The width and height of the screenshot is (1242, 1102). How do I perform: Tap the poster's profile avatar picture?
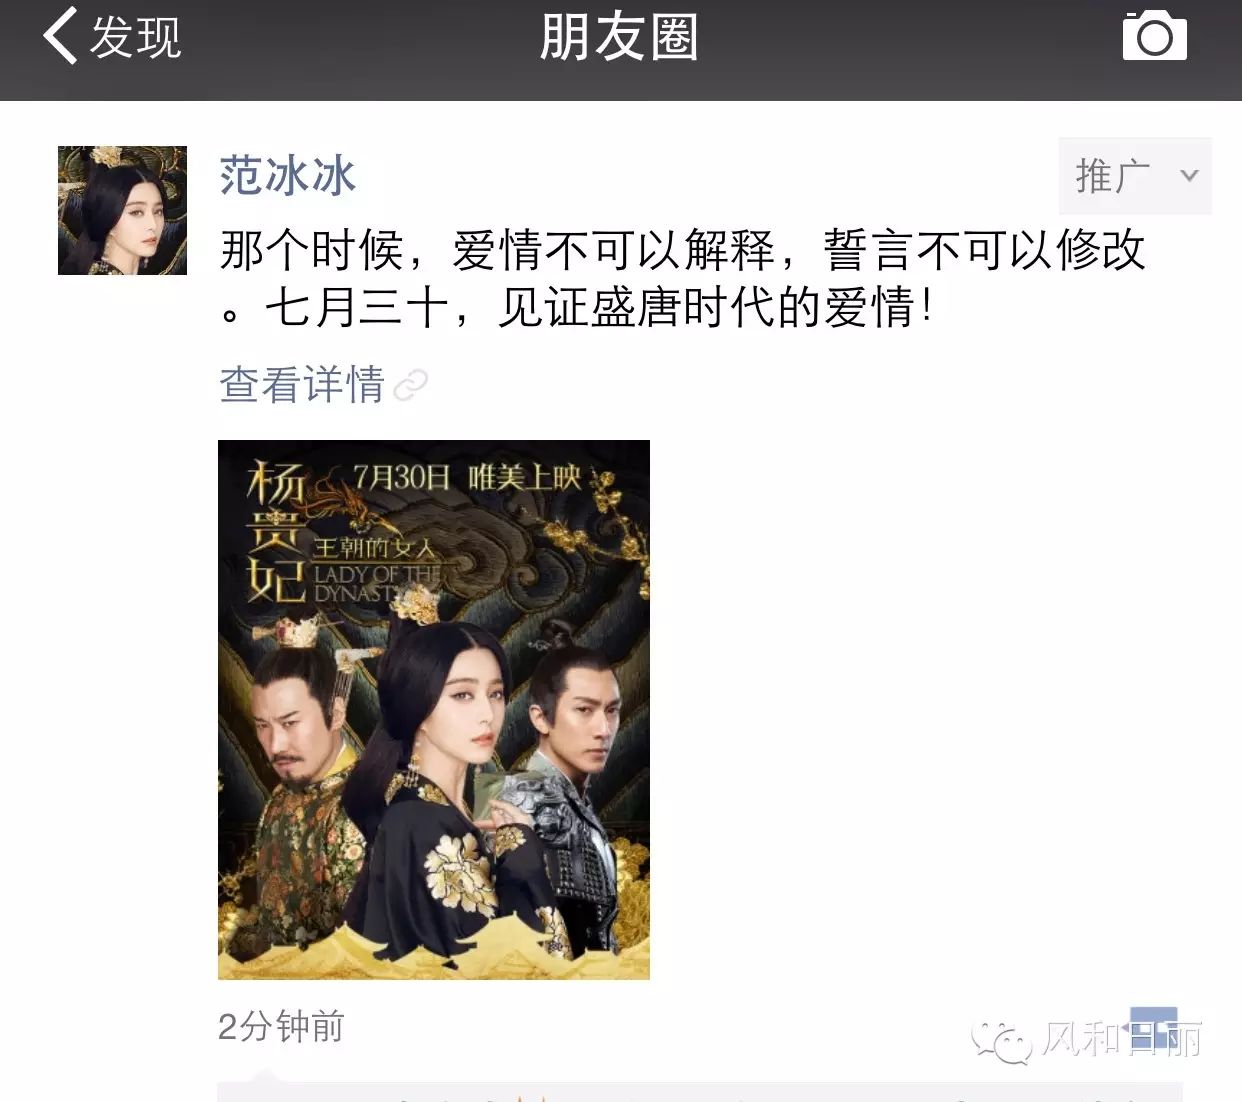pyautogui.click(x=122, y=210)
